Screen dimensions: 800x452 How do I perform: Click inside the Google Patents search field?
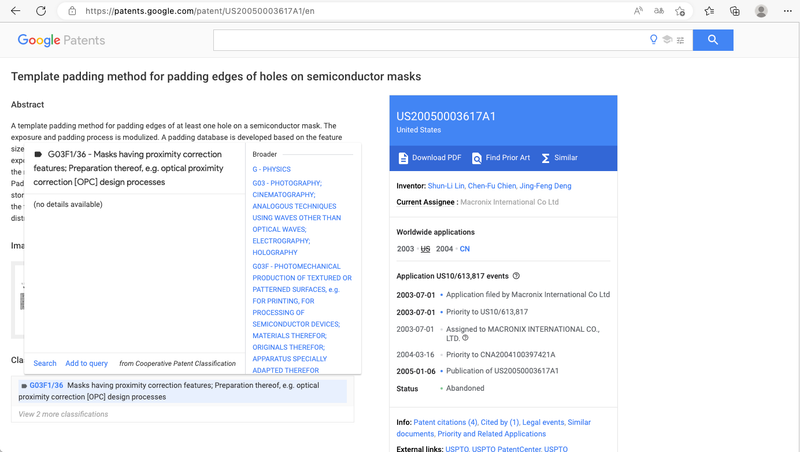point(430,40)
